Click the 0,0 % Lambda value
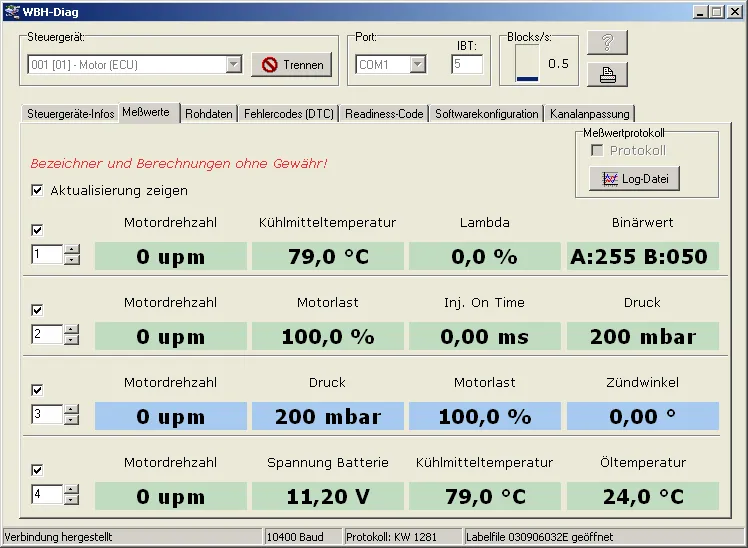This screenshot has height=548, width=748. [x=485, y=256]
